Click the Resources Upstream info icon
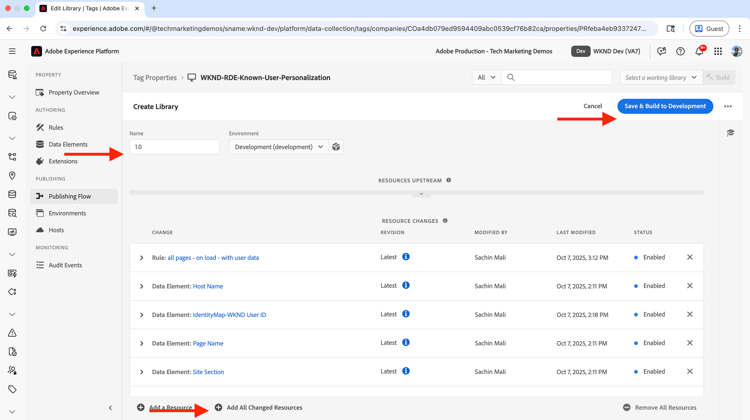The width and height of the screenshot is (750, 420). (448, 180)
